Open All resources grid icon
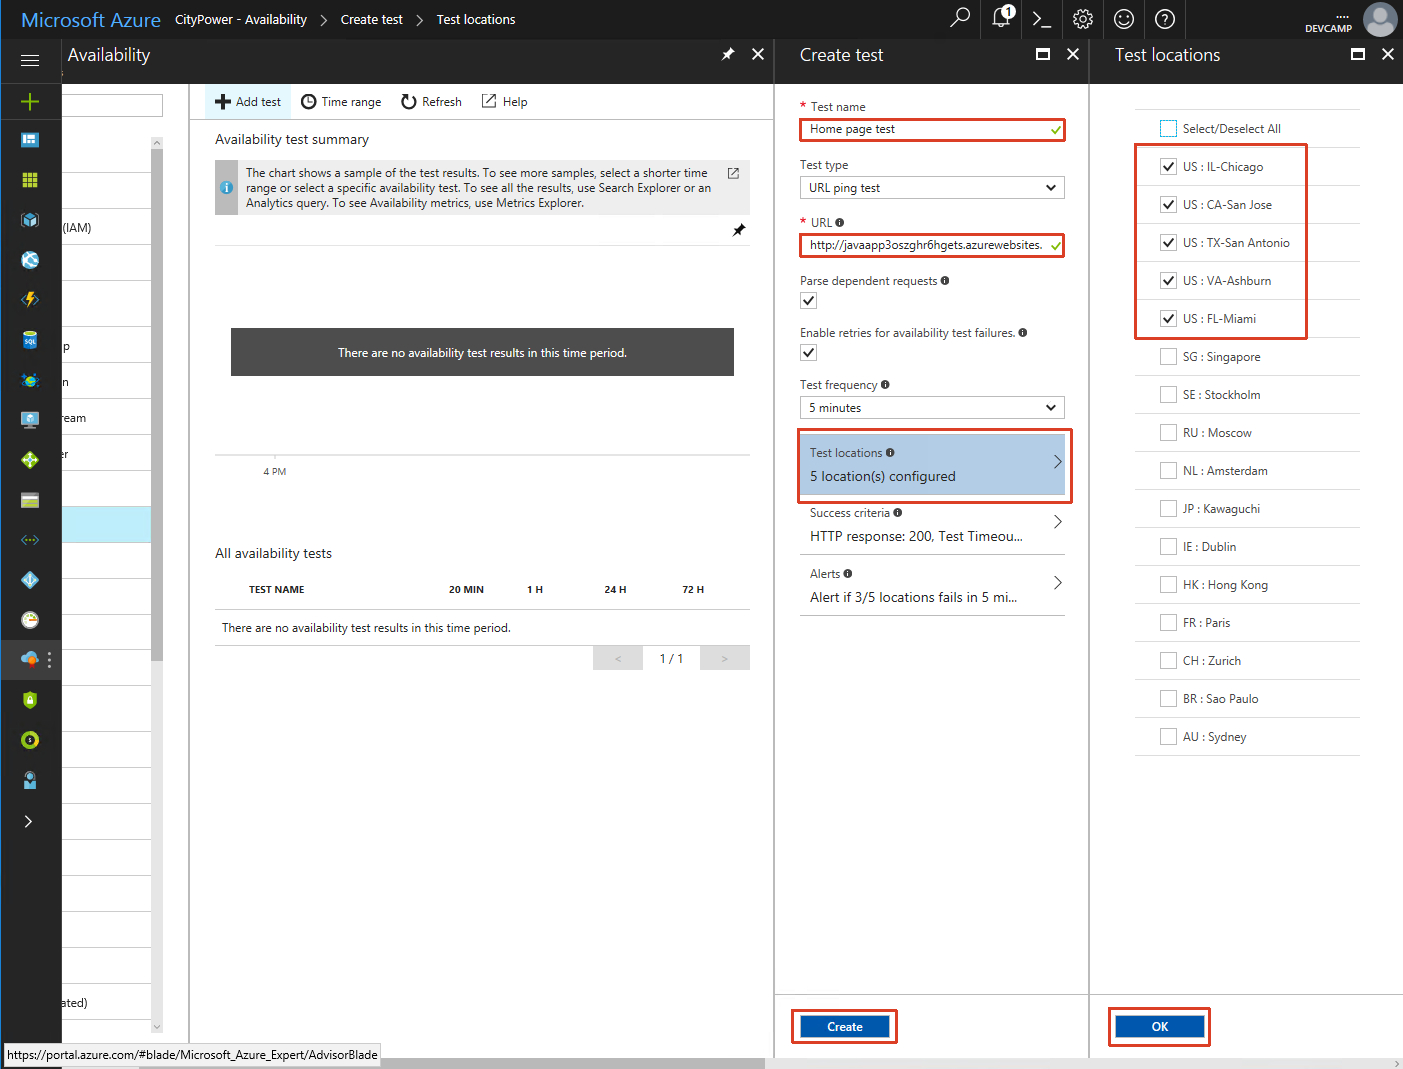This screenshot has height=1069, width=1403. point(30,180)
